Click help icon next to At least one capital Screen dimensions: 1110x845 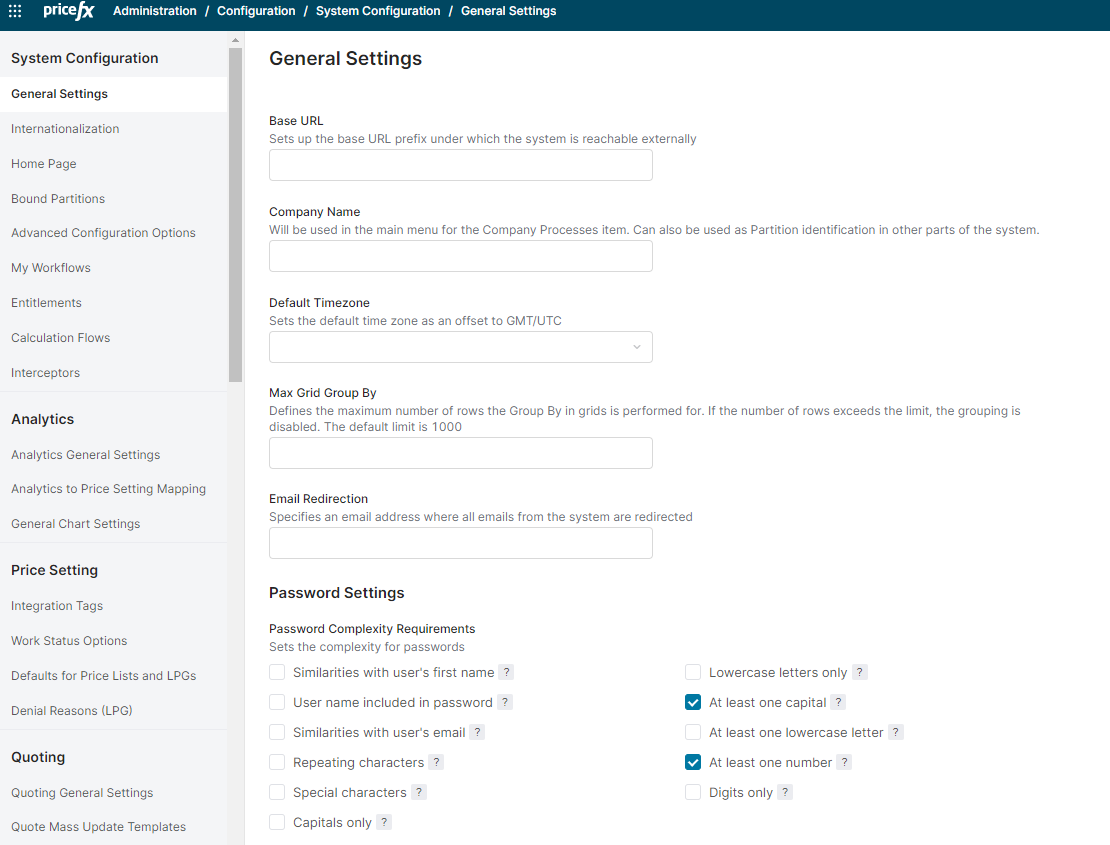tap(839, 703)
